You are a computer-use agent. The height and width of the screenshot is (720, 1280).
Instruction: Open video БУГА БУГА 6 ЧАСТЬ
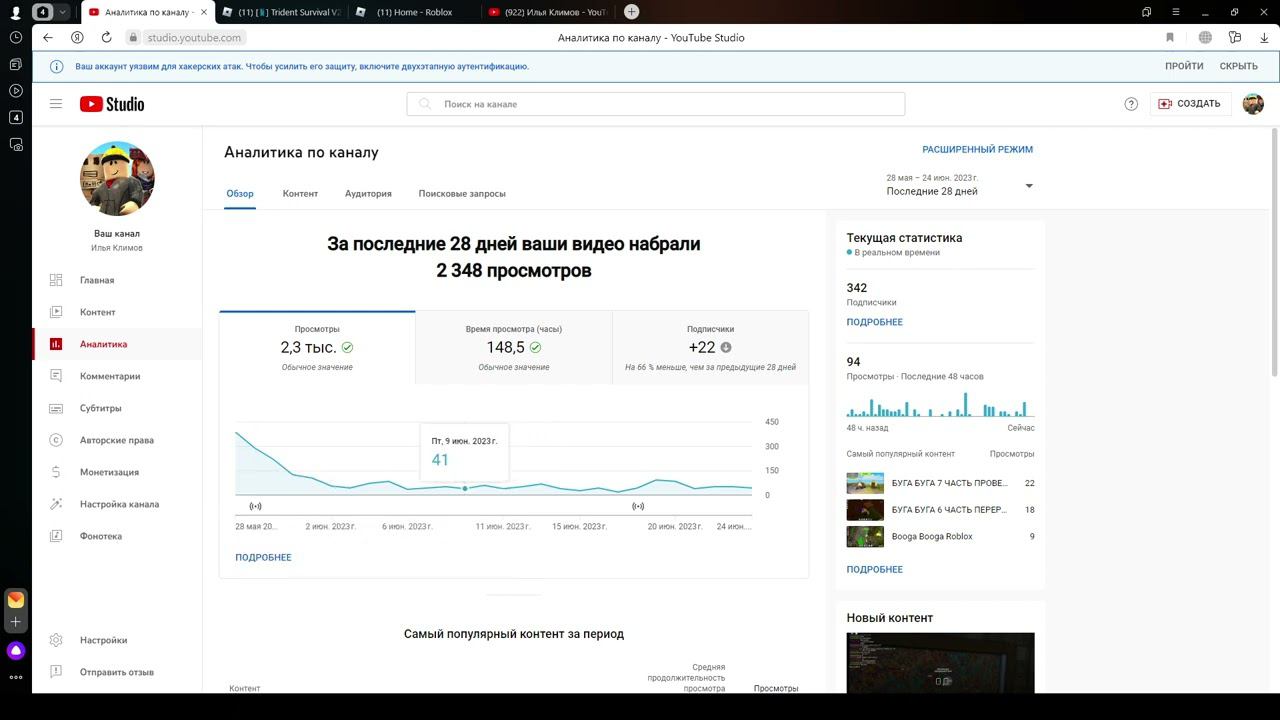pyautogui.click(x=940, y=510)
